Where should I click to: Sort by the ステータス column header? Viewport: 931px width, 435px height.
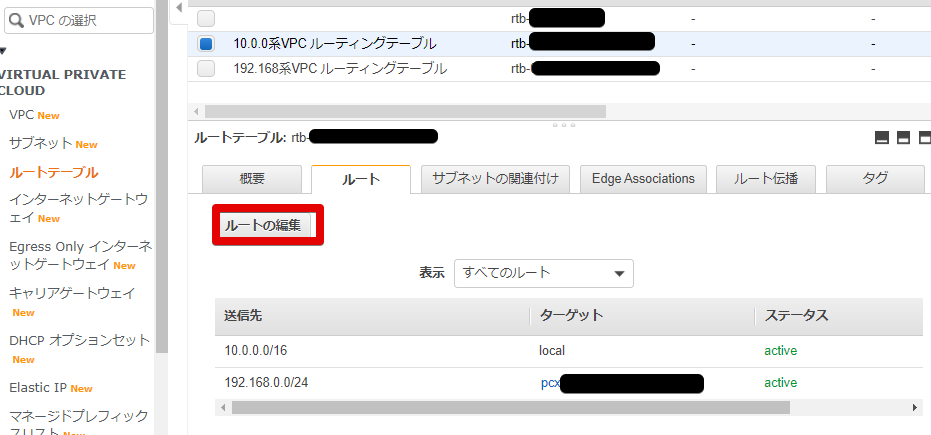pos(796,315)
